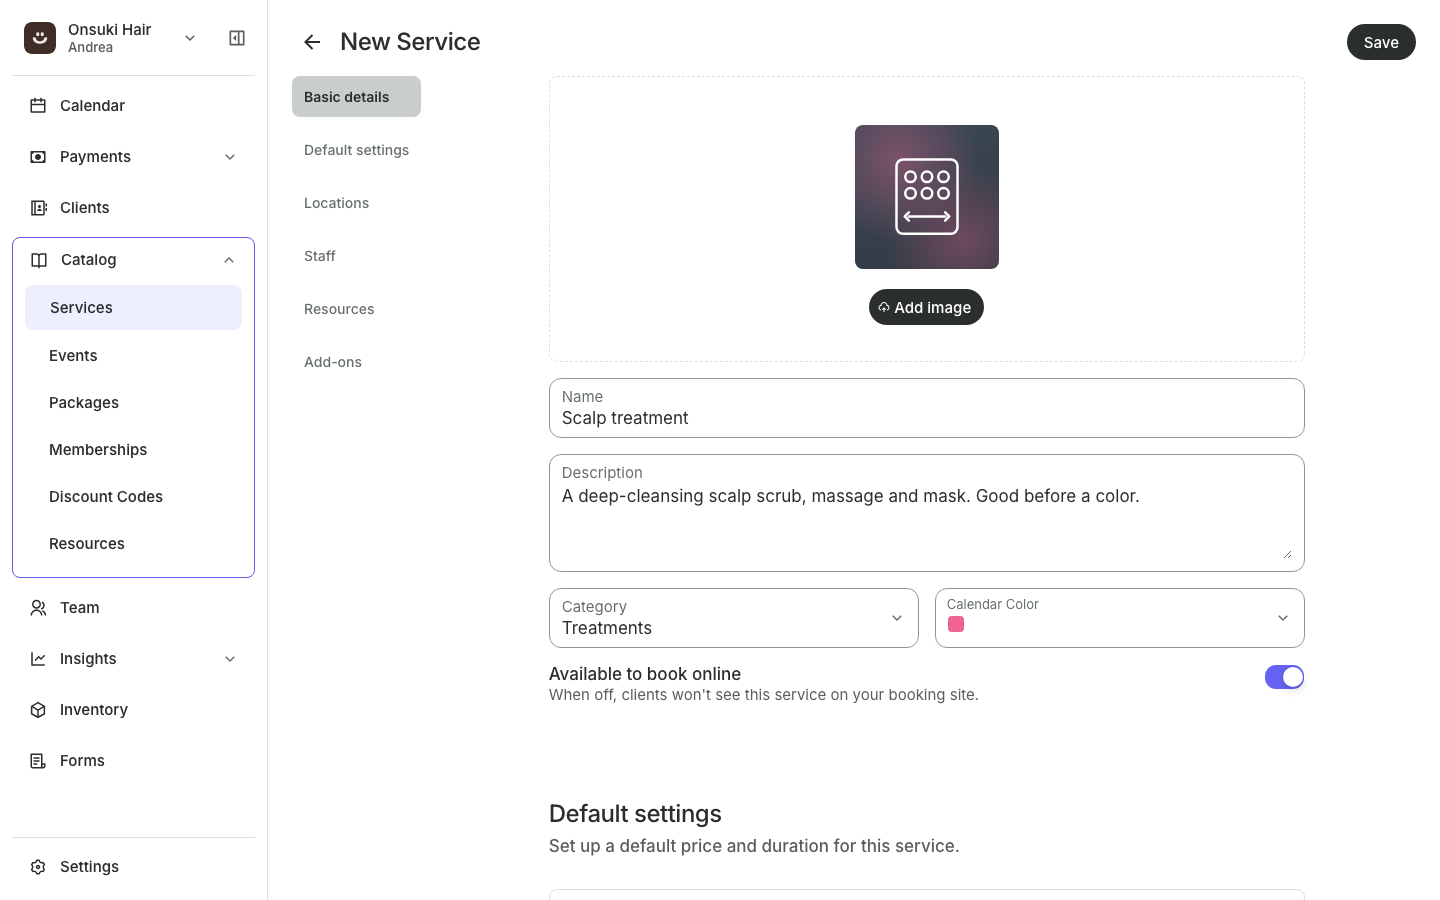
Task: Expand the Payments submenu chevron
Action: [230, 157]
